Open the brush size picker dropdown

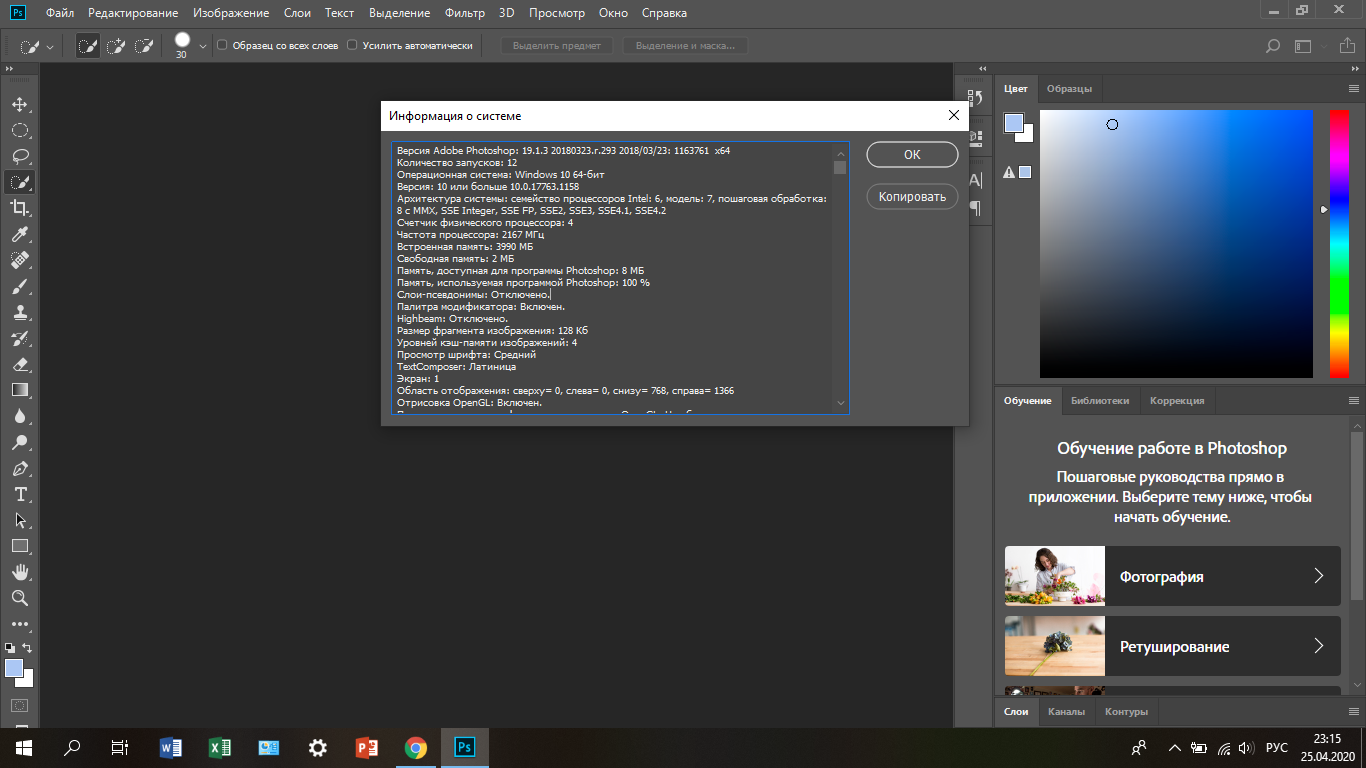(x=204, y=46)
